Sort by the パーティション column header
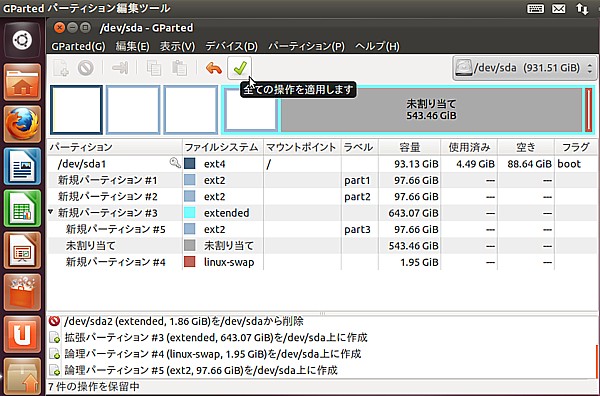Image resolution: width=600 pixels, height=396 pixels. click(114, 147)
